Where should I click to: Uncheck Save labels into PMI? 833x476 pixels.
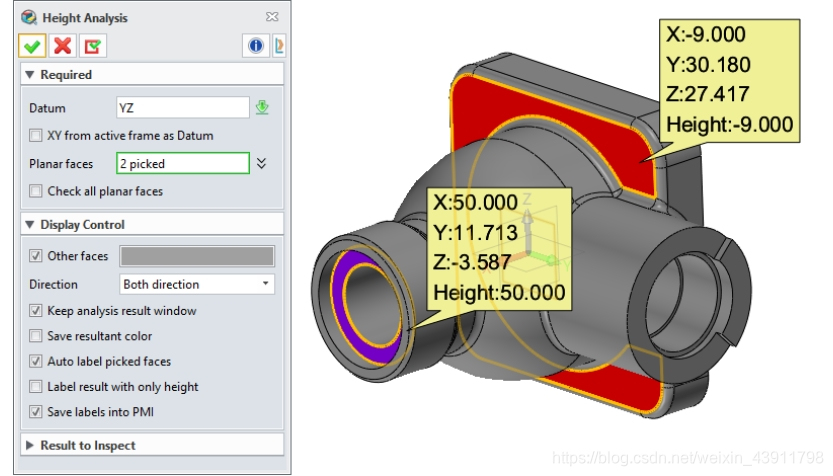36,412
